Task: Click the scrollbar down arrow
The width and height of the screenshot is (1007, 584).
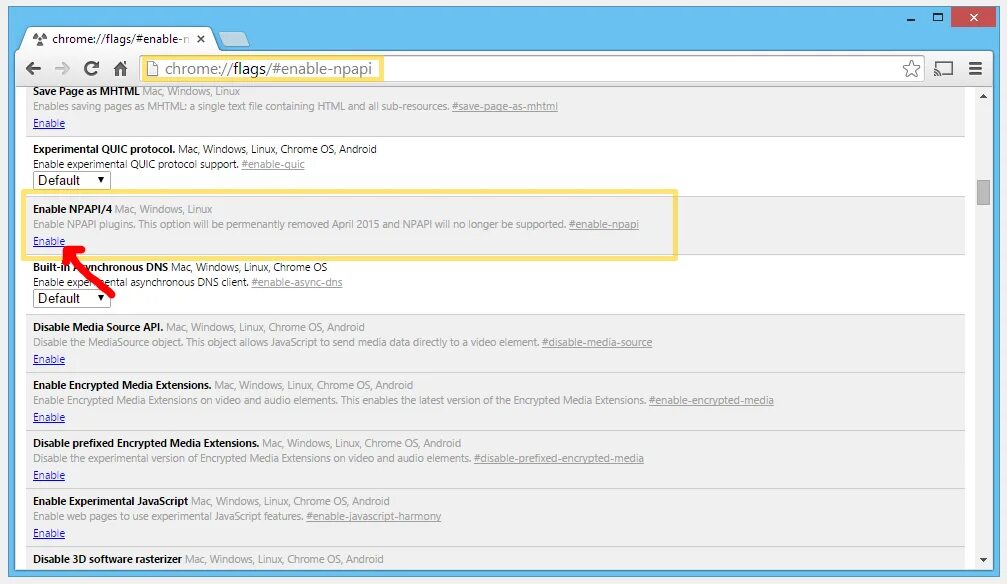Action: [983, 560]
